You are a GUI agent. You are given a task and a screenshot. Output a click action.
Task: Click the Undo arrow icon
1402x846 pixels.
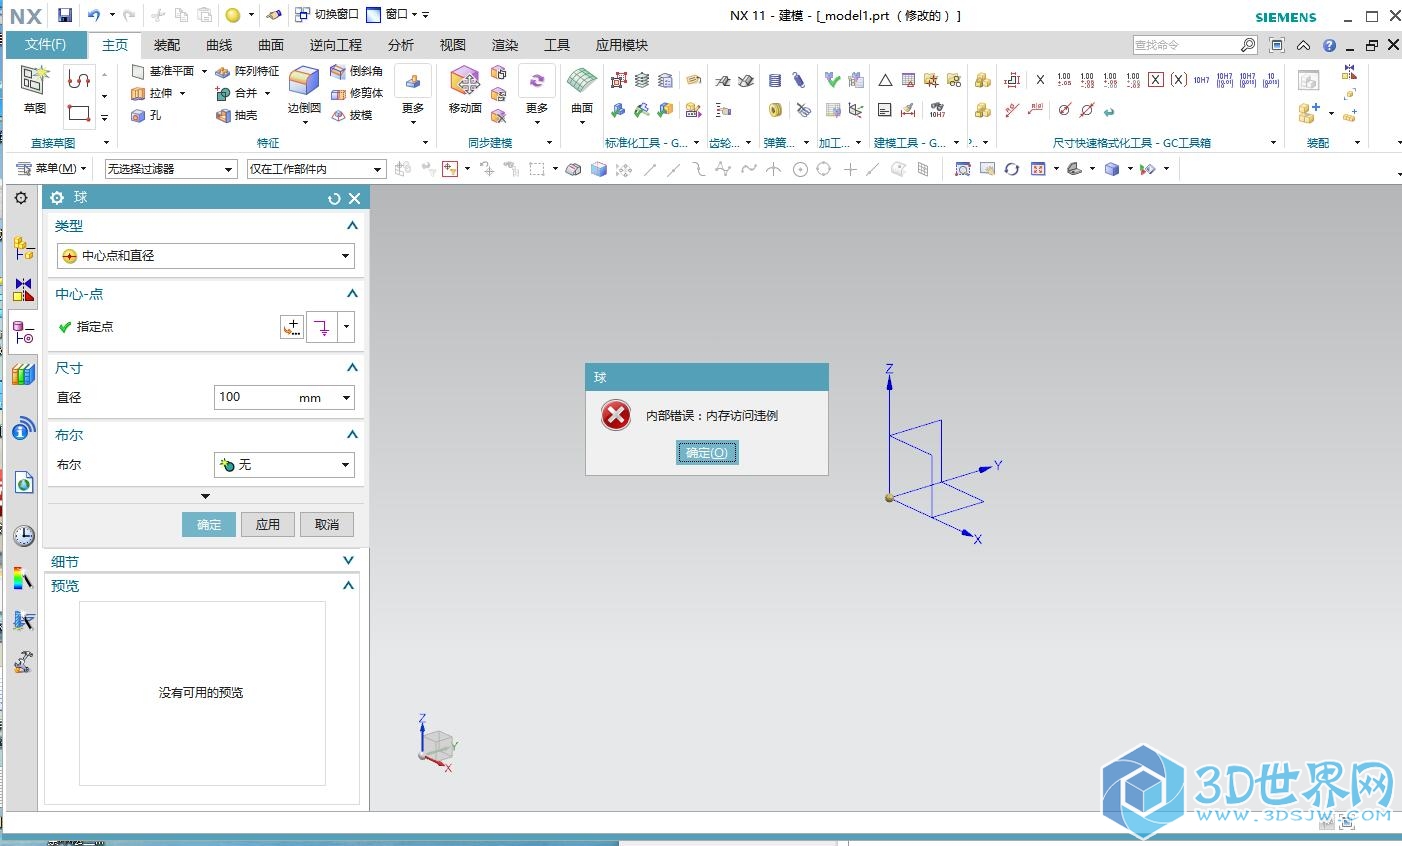point(94,15)
